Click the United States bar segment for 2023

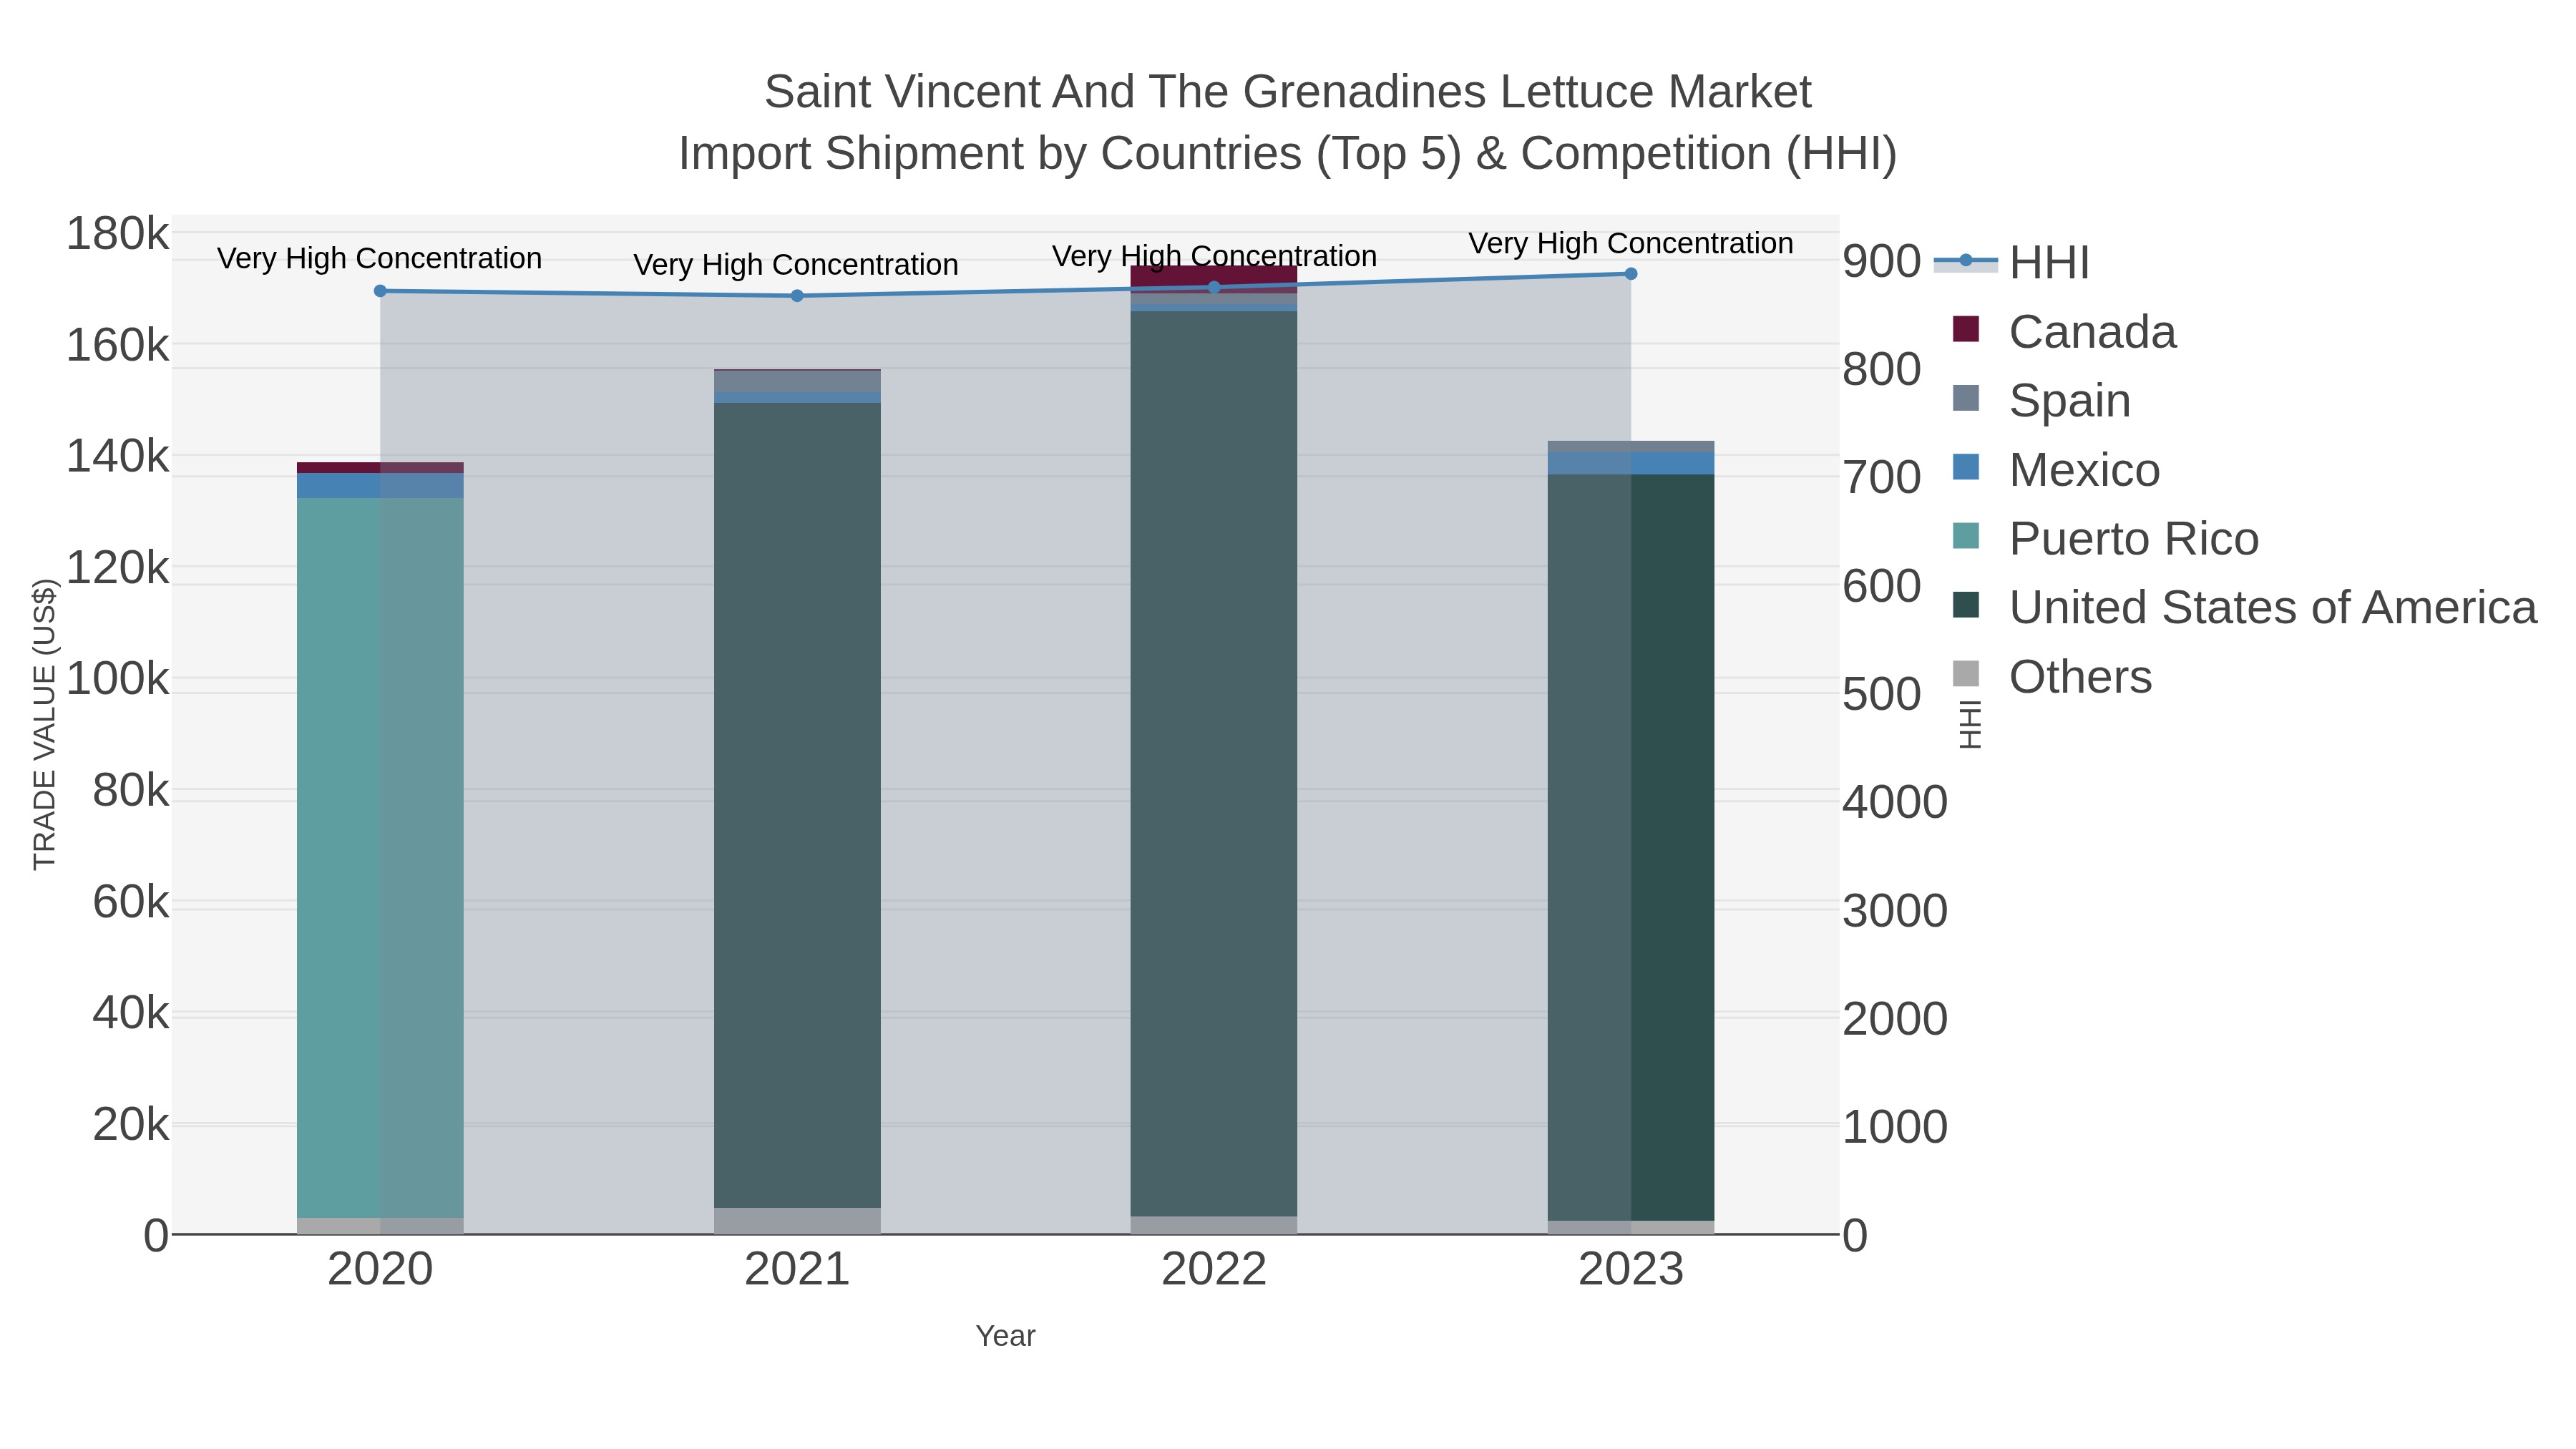(x=1631, y=847)
